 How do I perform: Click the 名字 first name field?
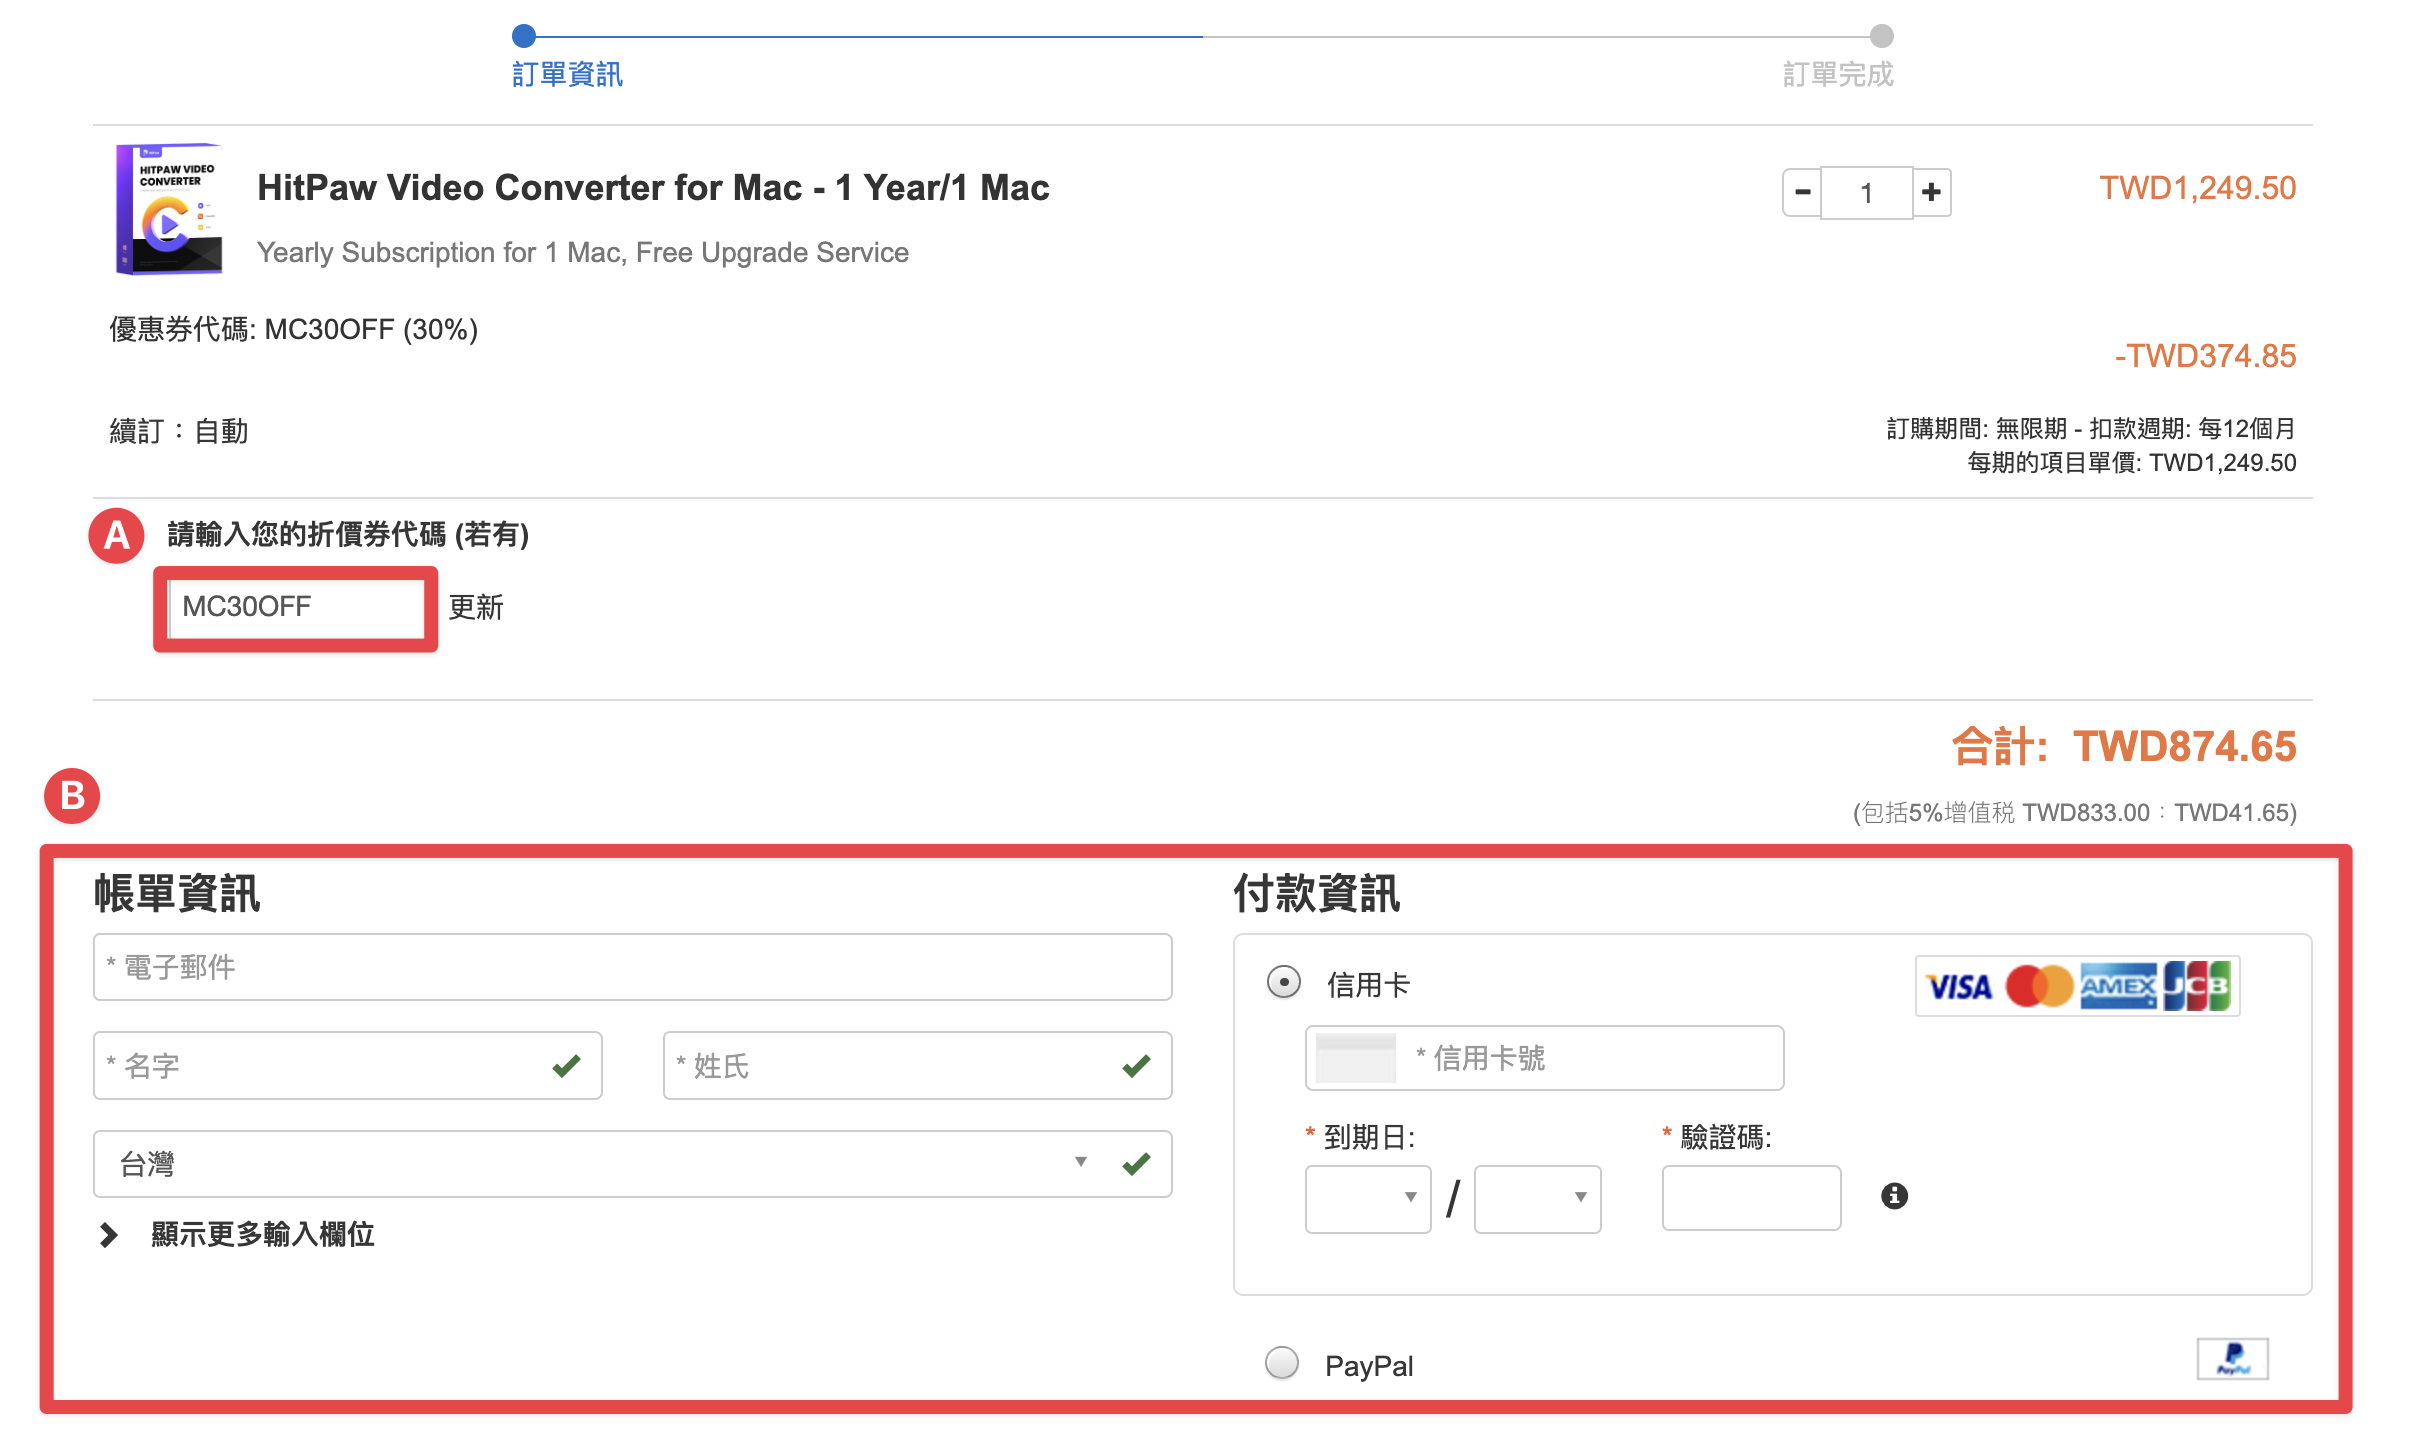coord(347,1065)
